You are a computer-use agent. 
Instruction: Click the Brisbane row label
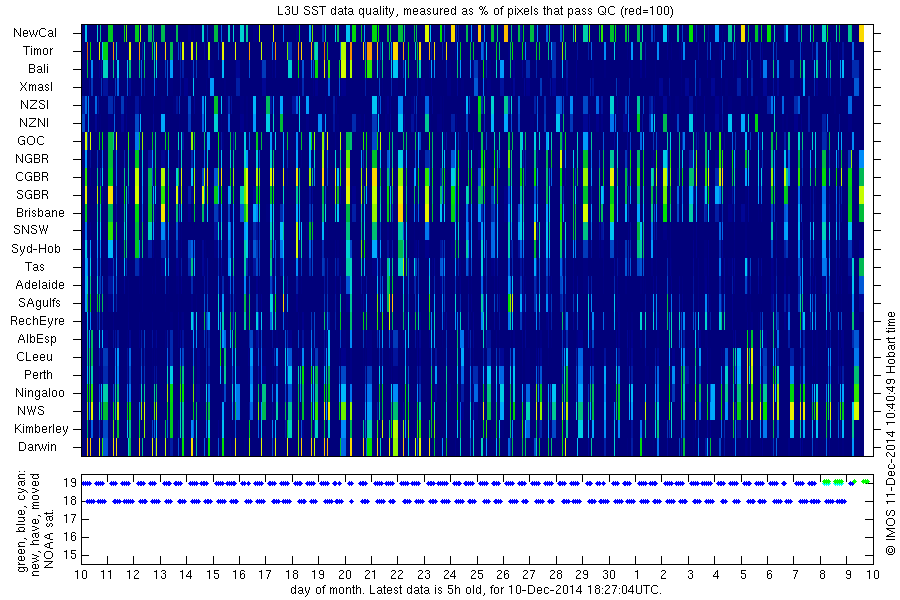pos(40,212)
